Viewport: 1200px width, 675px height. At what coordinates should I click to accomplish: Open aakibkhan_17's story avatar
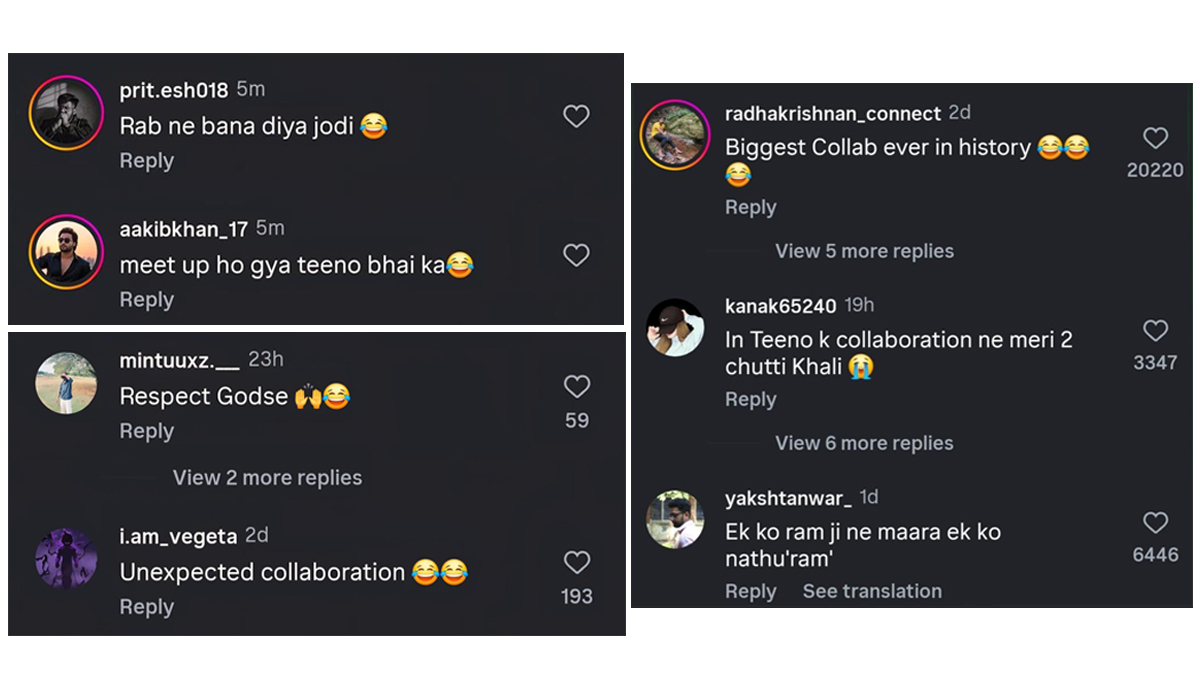point(66,252)
